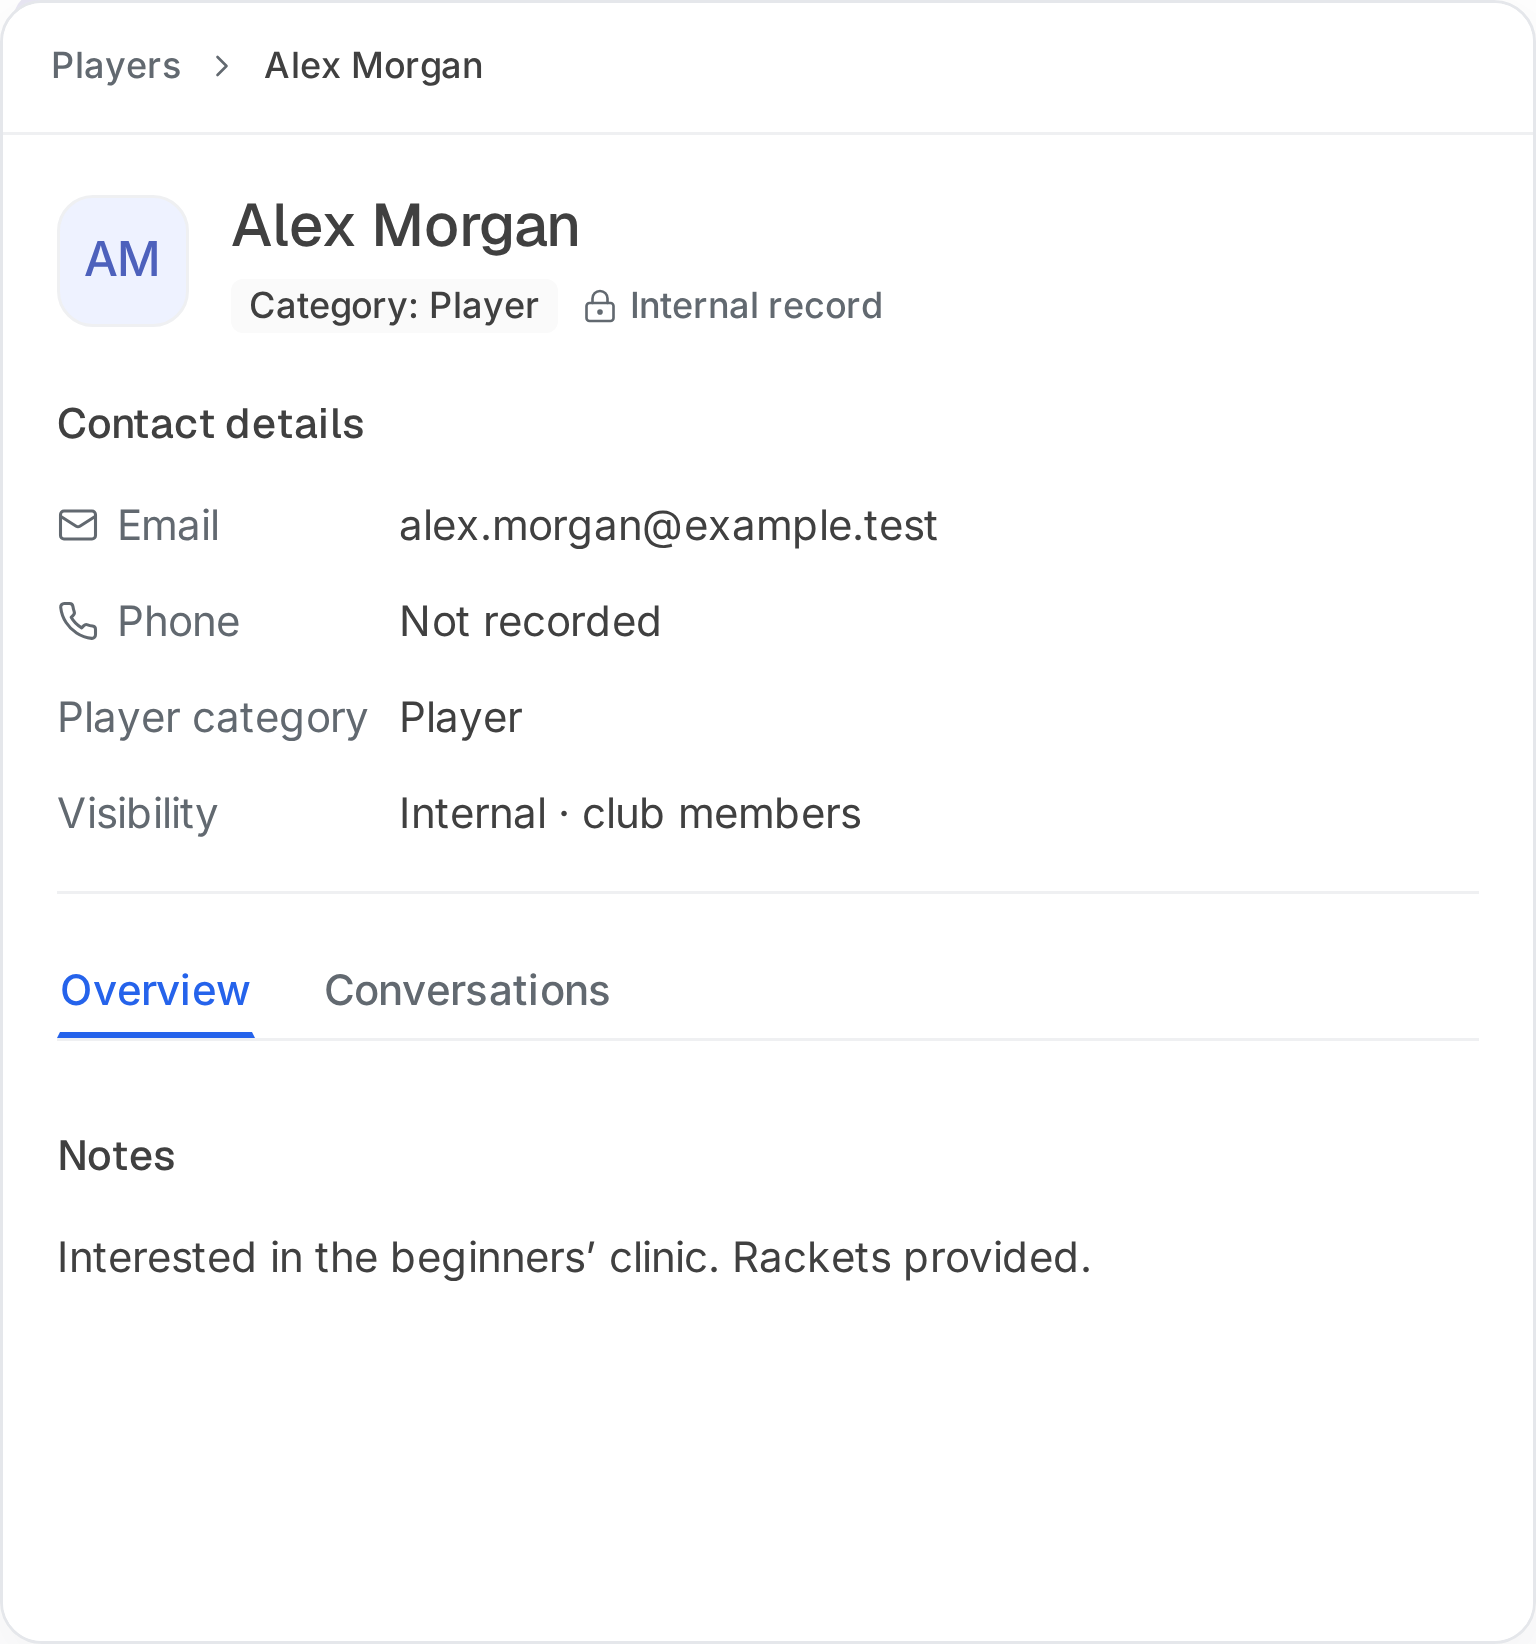Click the Player value in Player category row
The image size is (1536, 1644).
(x=461, y=718)
